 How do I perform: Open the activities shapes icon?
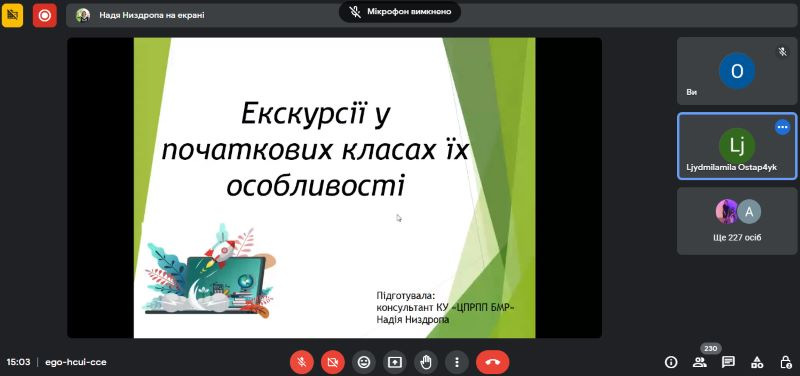coord(757,362)
